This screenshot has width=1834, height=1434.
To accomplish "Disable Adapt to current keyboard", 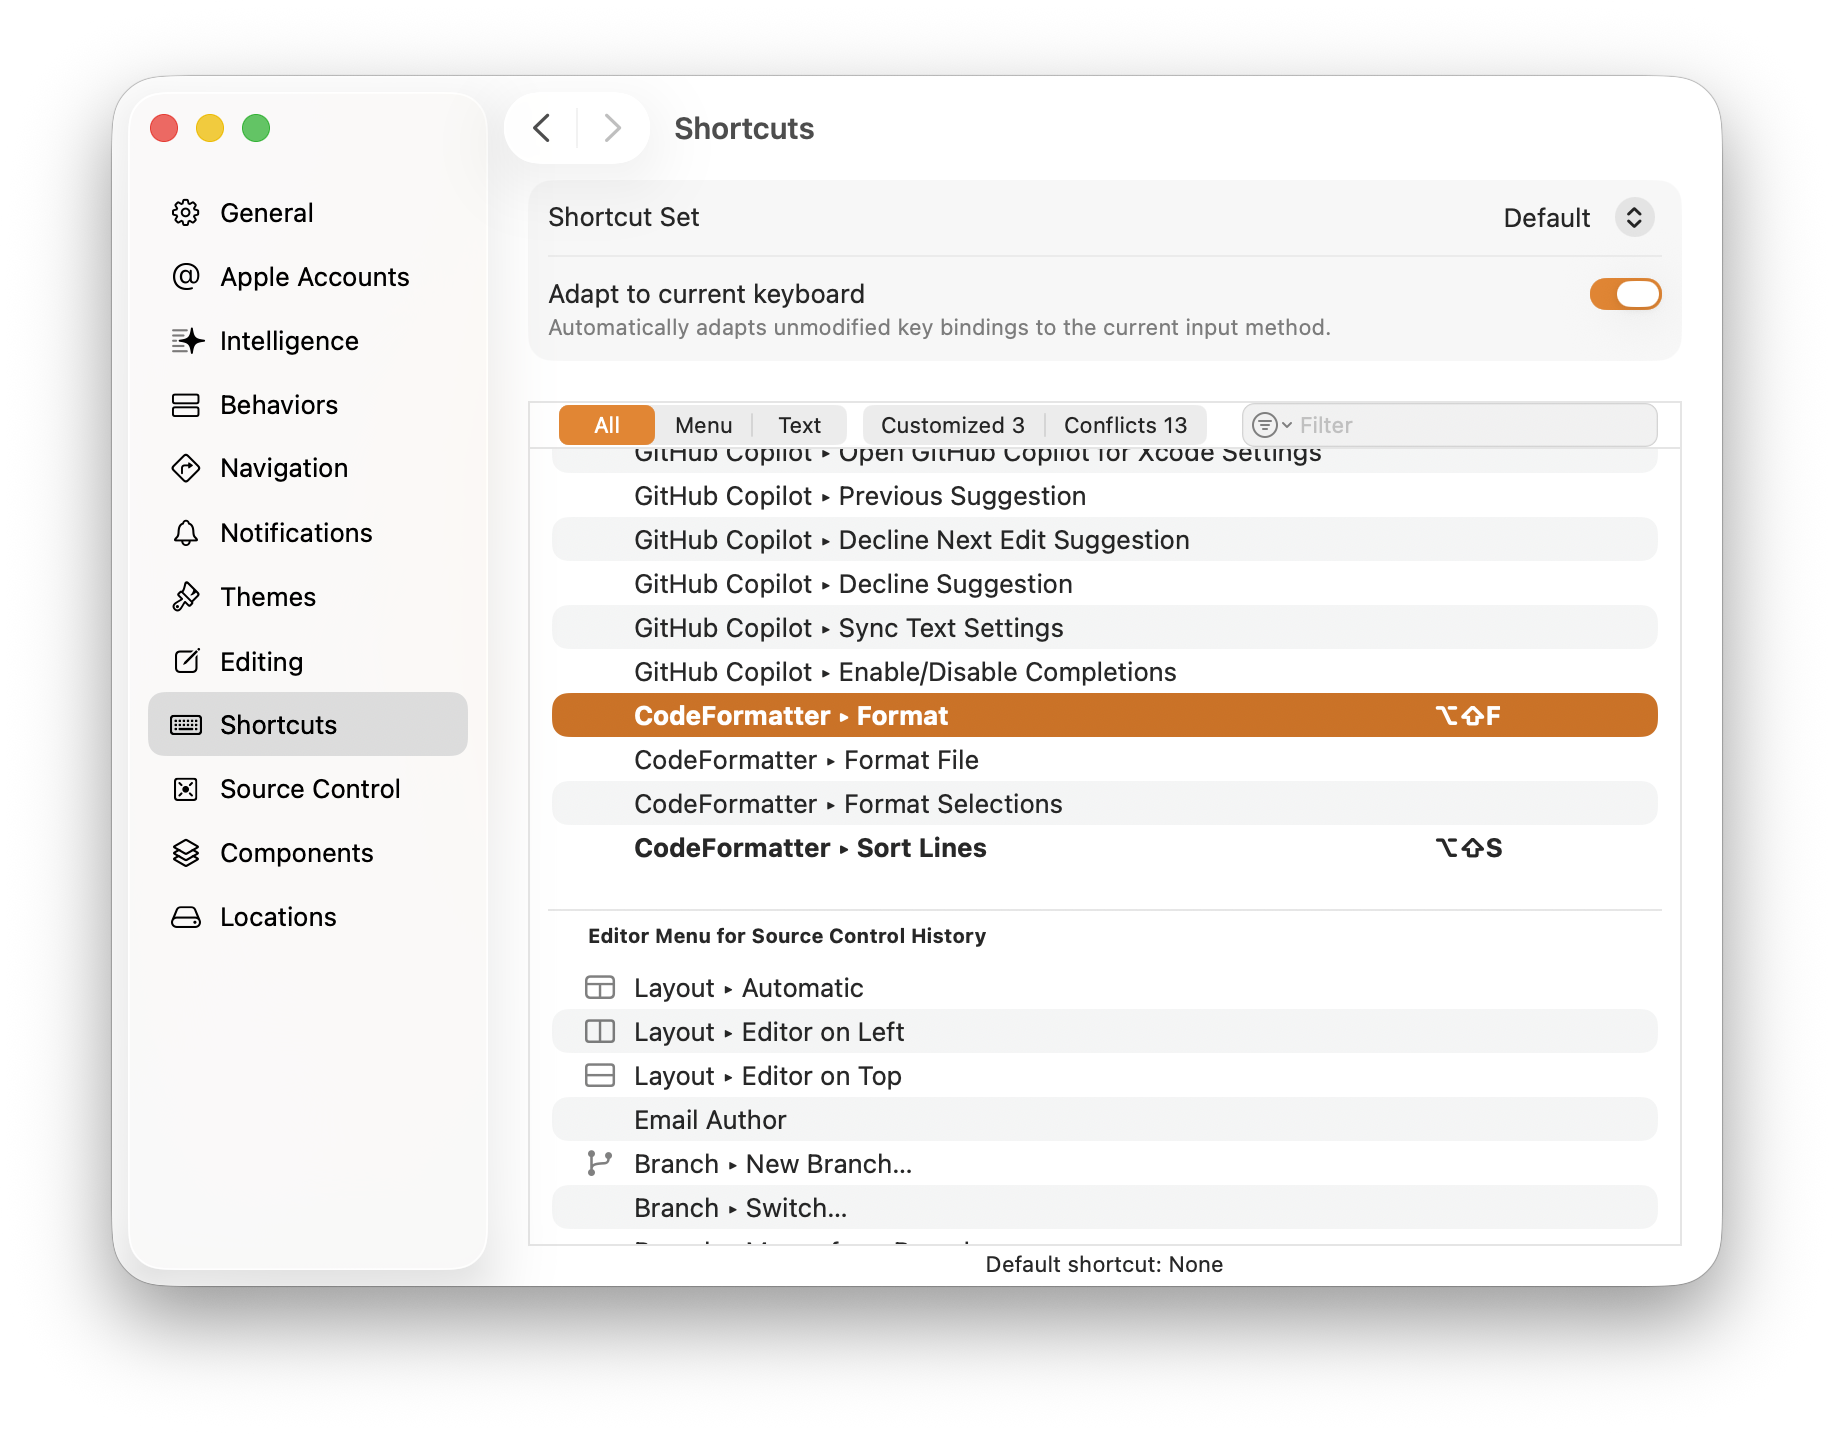I will pos(1624,293).
